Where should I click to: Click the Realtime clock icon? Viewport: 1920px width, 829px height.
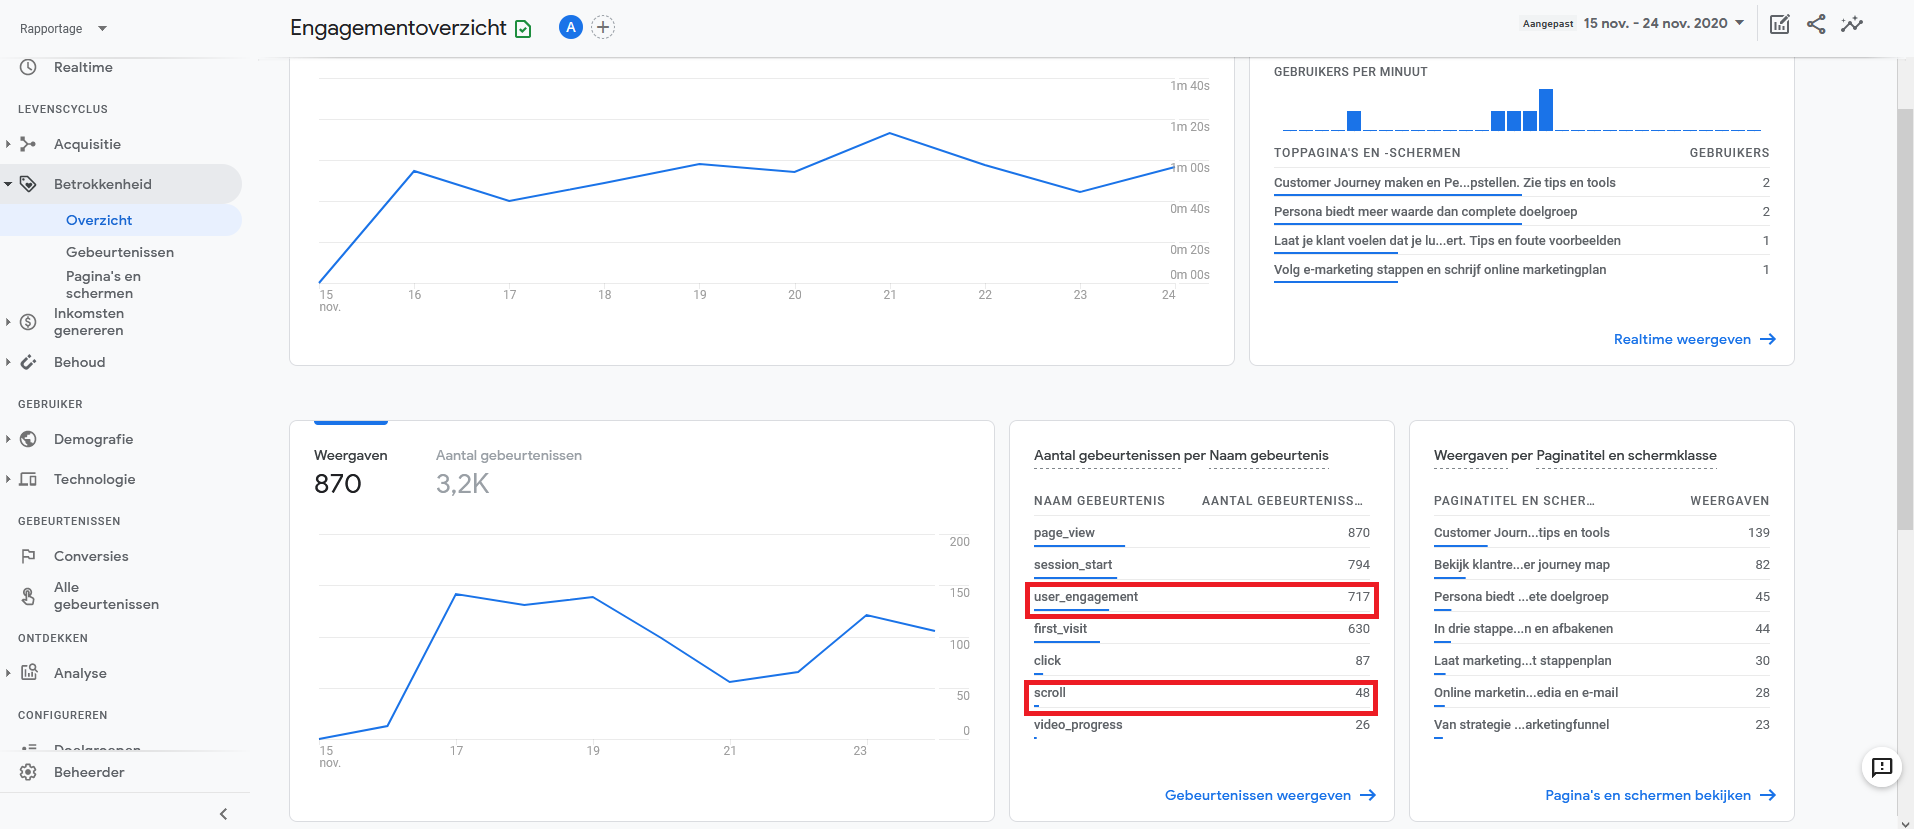pyautogui.click(x=28, y=67)
